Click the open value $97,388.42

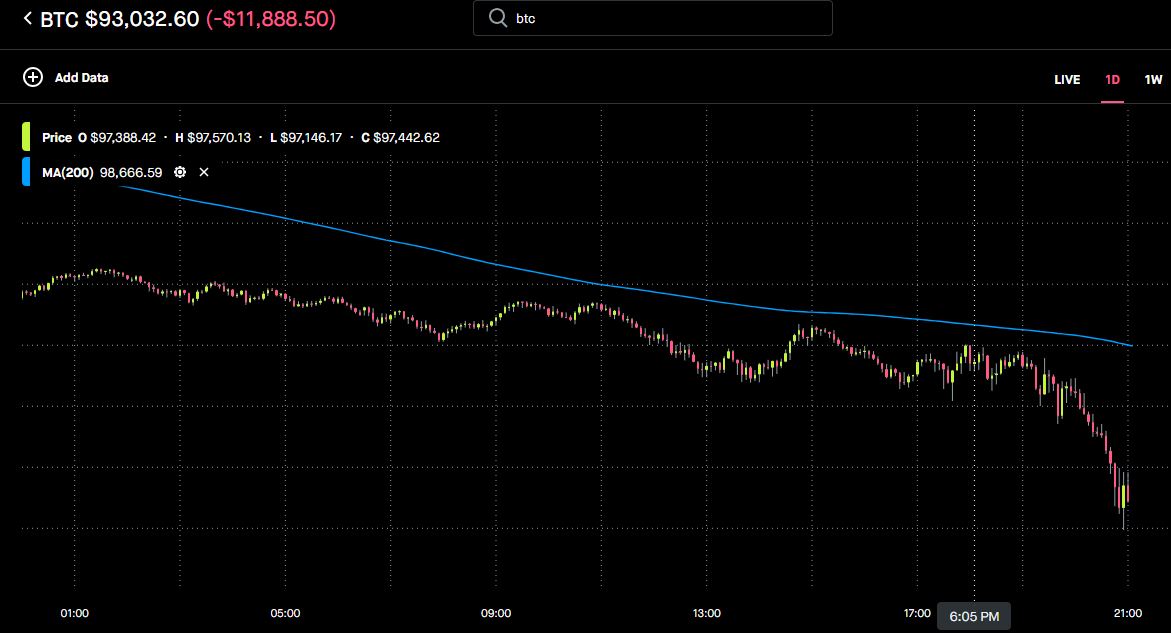123,137
